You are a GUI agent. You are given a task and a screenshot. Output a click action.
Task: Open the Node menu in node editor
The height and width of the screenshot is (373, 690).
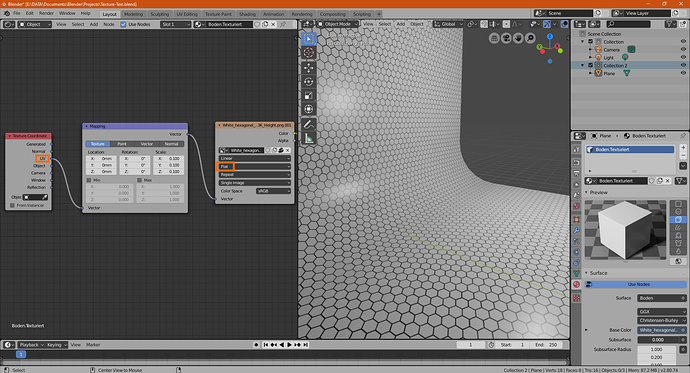tap(109, 24)
